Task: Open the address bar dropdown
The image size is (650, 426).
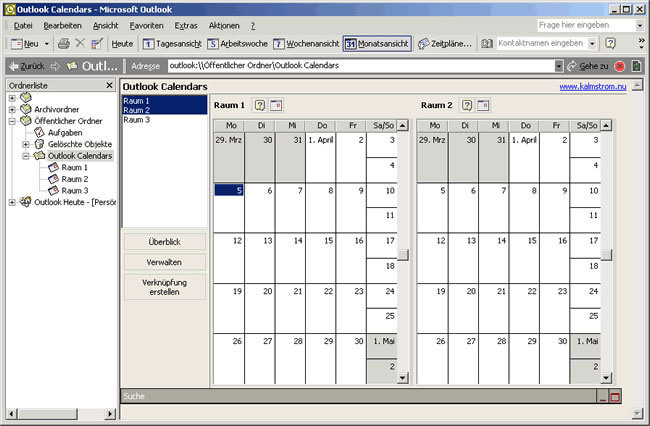Action: click(559, 66)
